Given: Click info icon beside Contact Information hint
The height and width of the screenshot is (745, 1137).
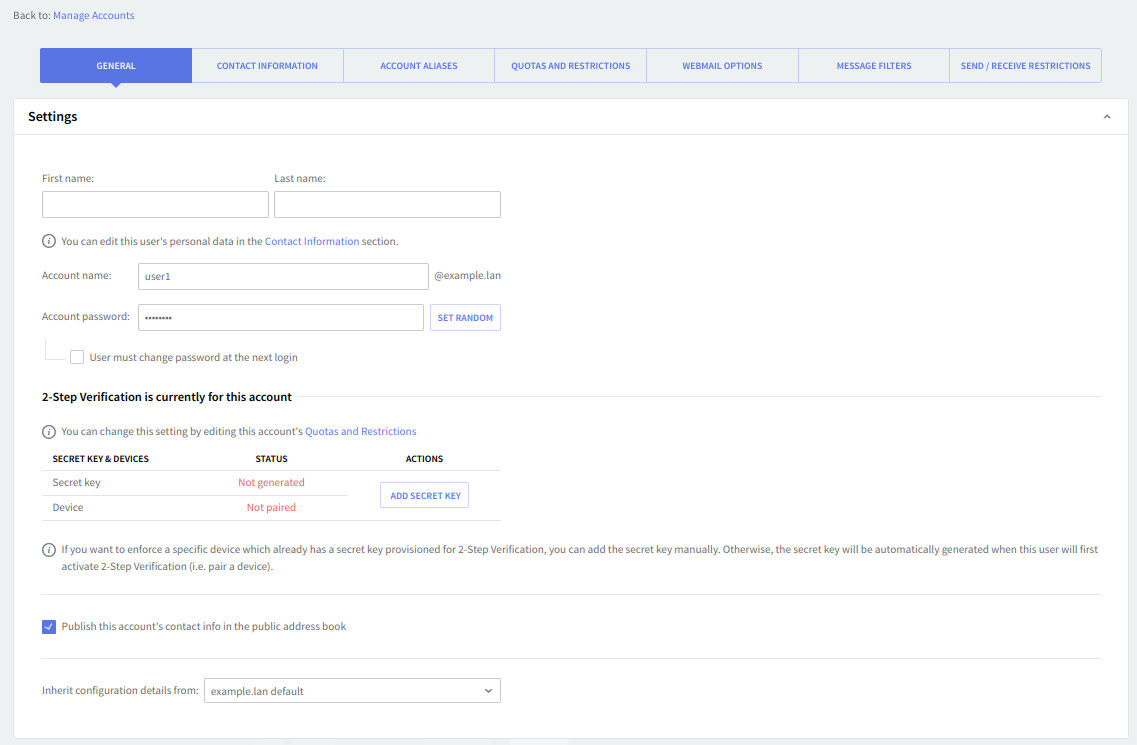Looking at the screenshot, I should click(x=49, y=241).
